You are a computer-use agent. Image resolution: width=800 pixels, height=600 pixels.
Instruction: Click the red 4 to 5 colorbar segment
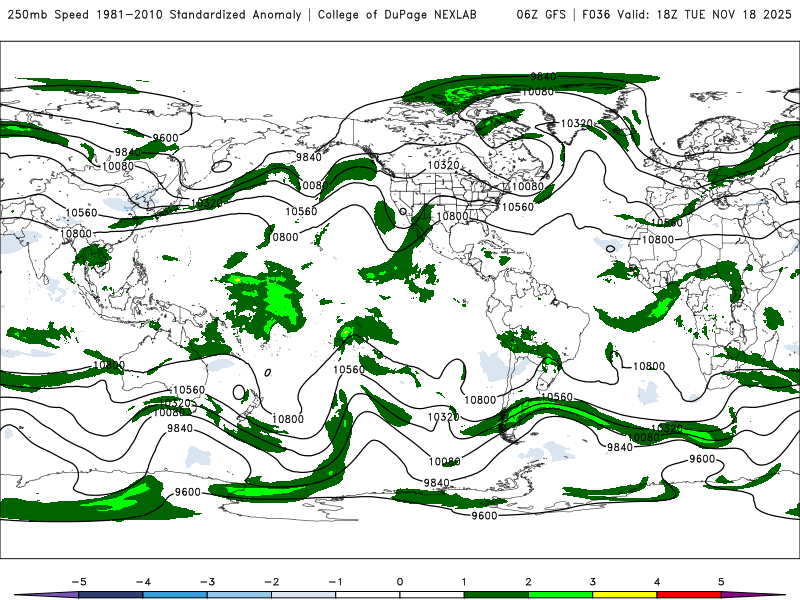click(x=689, y=595)
